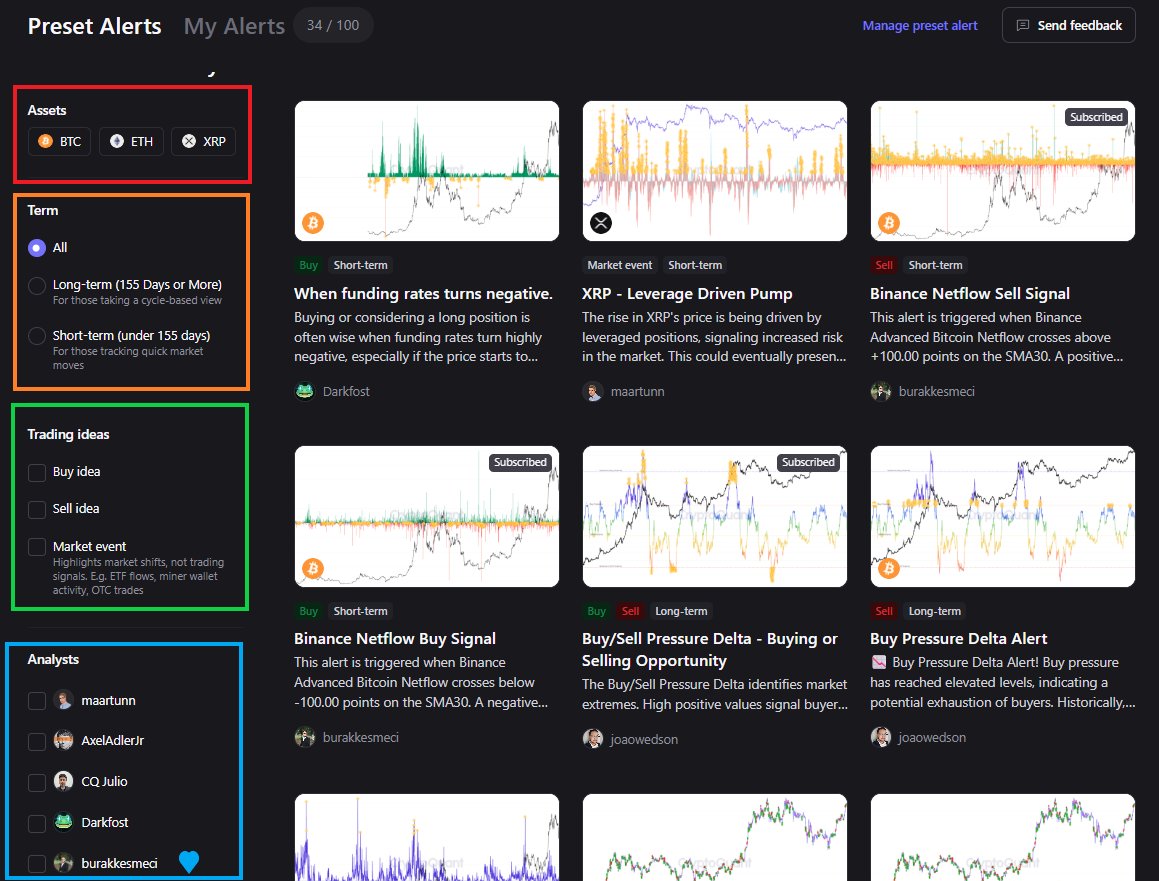Click the AxelAdlerJr avatar in Analysts filter

pyautogui.click(x=64, y=741)
